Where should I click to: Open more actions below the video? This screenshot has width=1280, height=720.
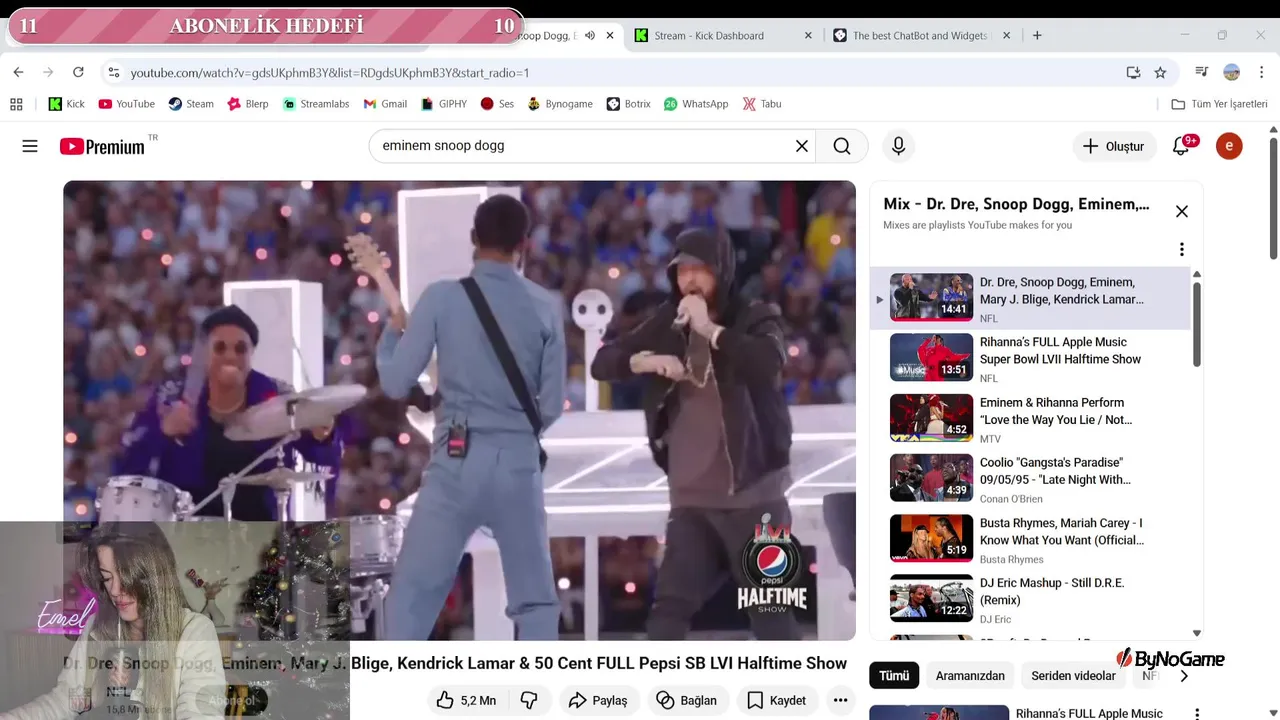[x=840, y=700]
